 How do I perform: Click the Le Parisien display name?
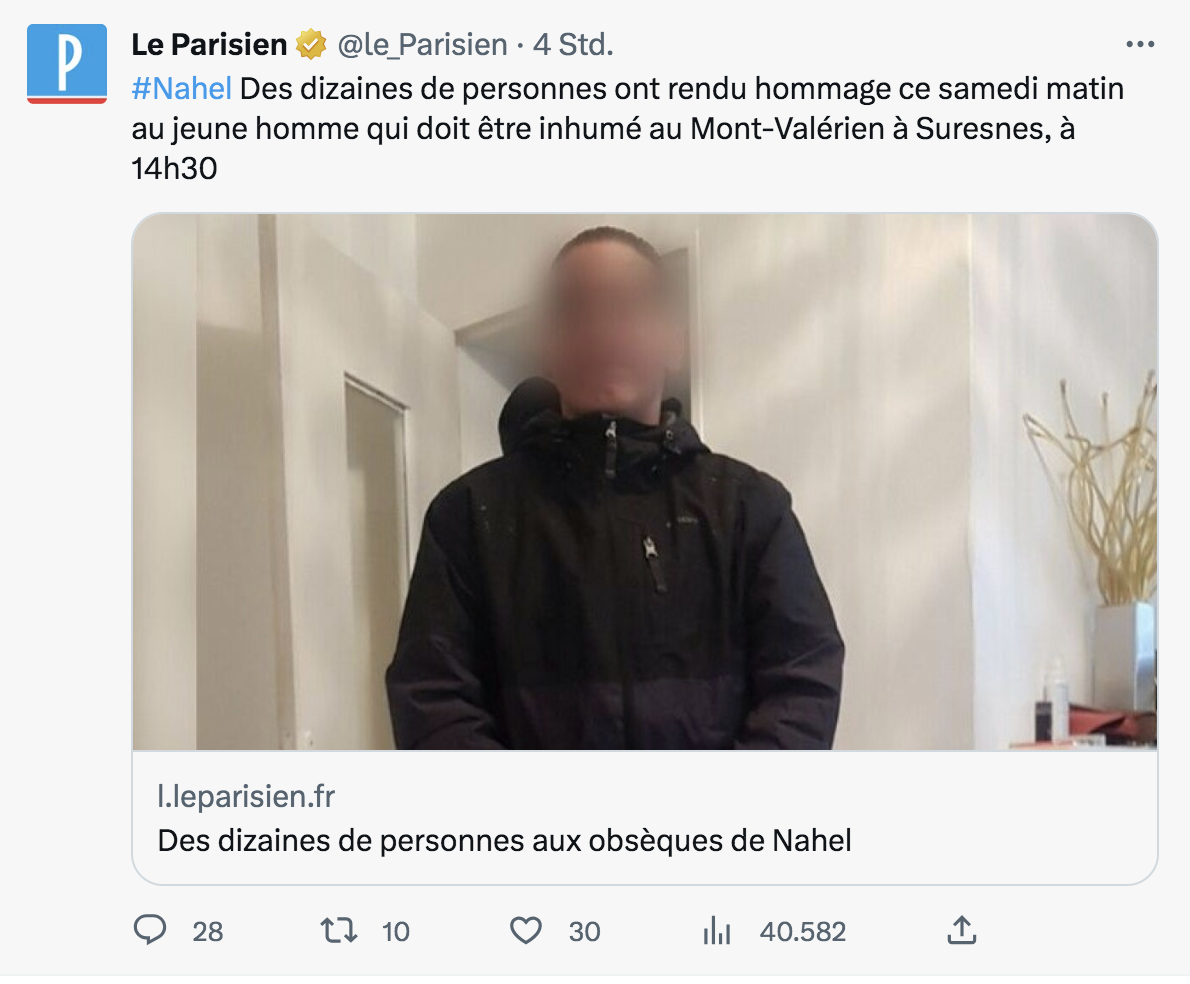pos(209,45)
